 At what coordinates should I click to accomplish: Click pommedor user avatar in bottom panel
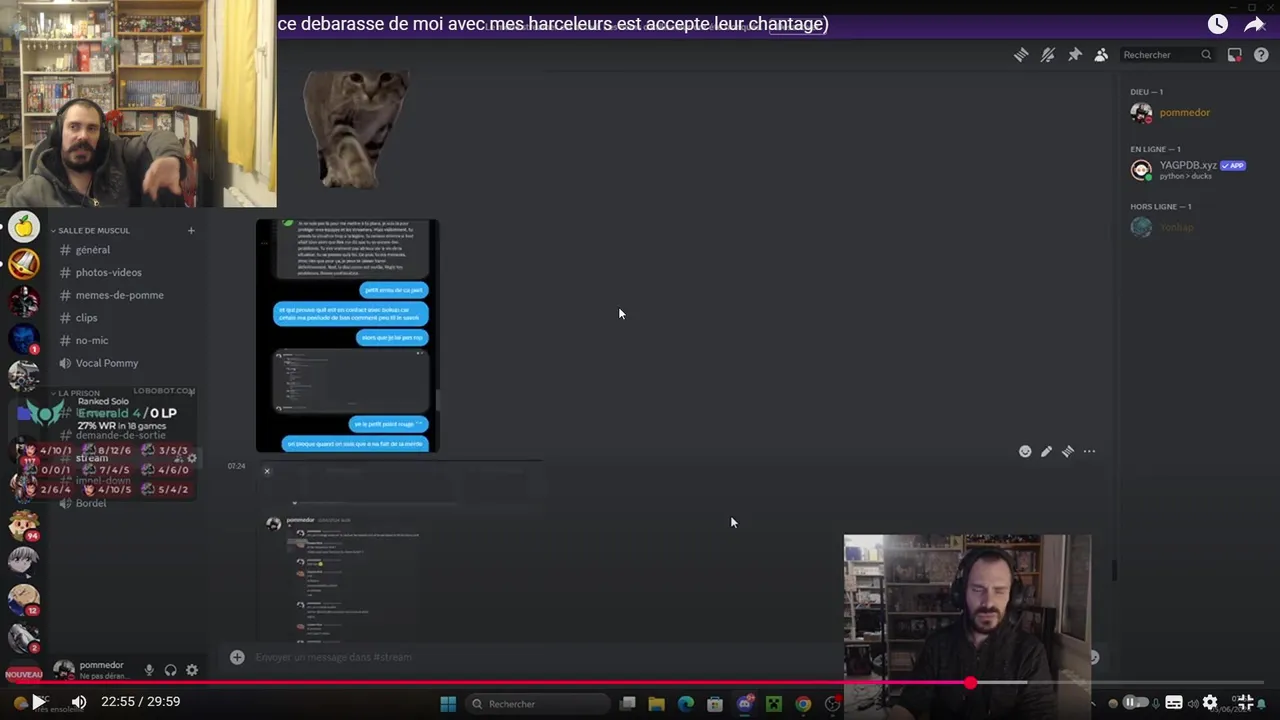pos(64,670)
